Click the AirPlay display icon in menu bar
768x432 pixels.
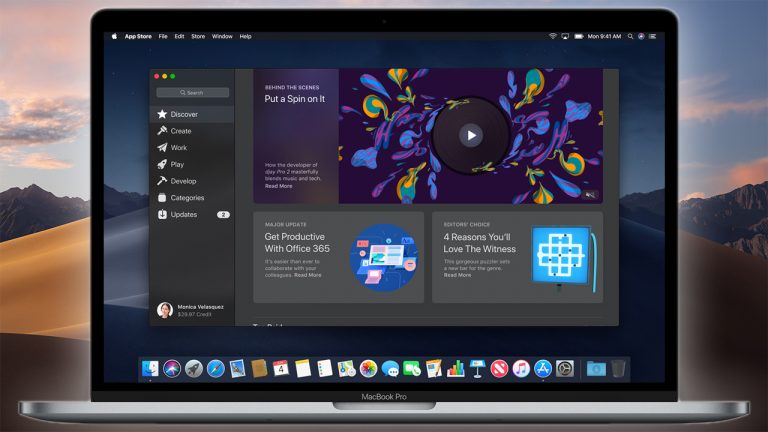point(565,36)
